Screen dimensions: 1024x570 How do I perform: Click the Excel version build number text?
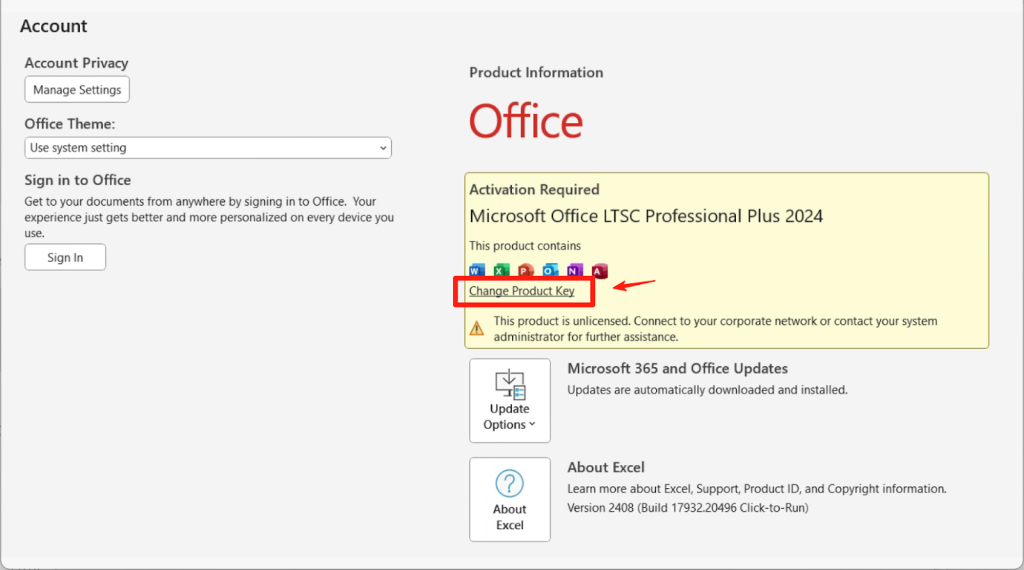pyautogui.click(x=687, y=507)
